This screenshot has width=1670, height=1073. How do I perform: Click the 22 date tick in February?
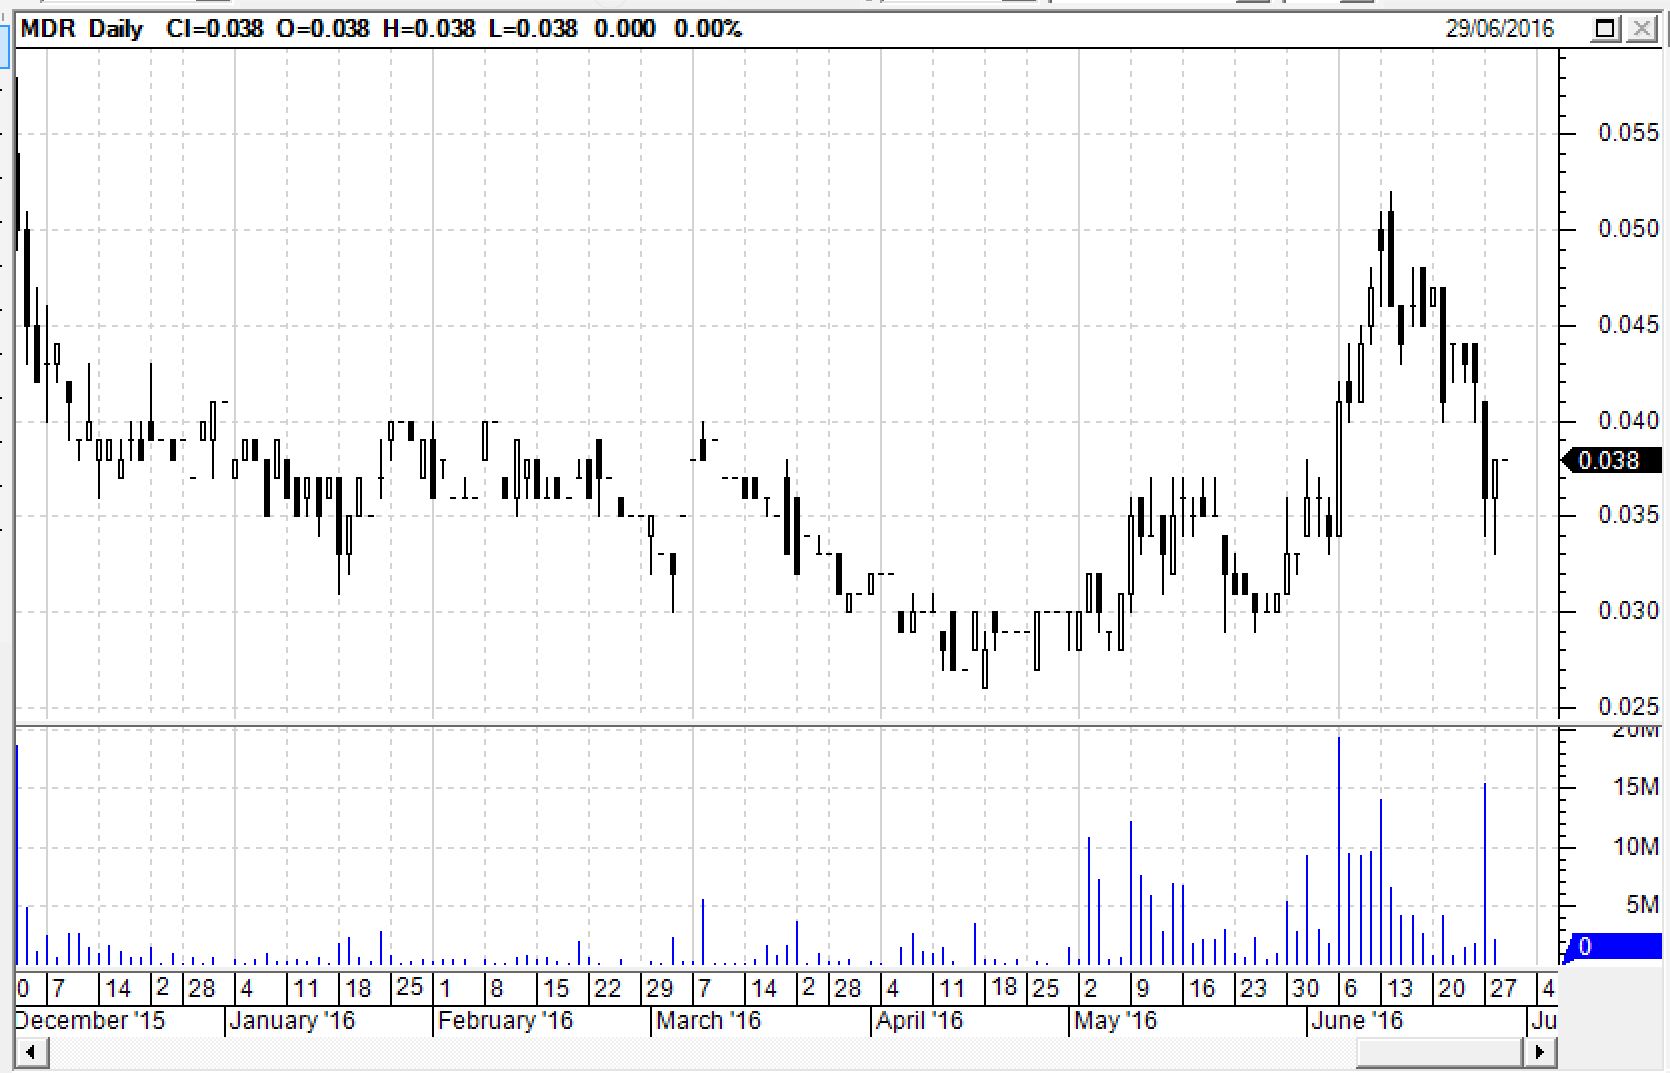pos(607,989)
